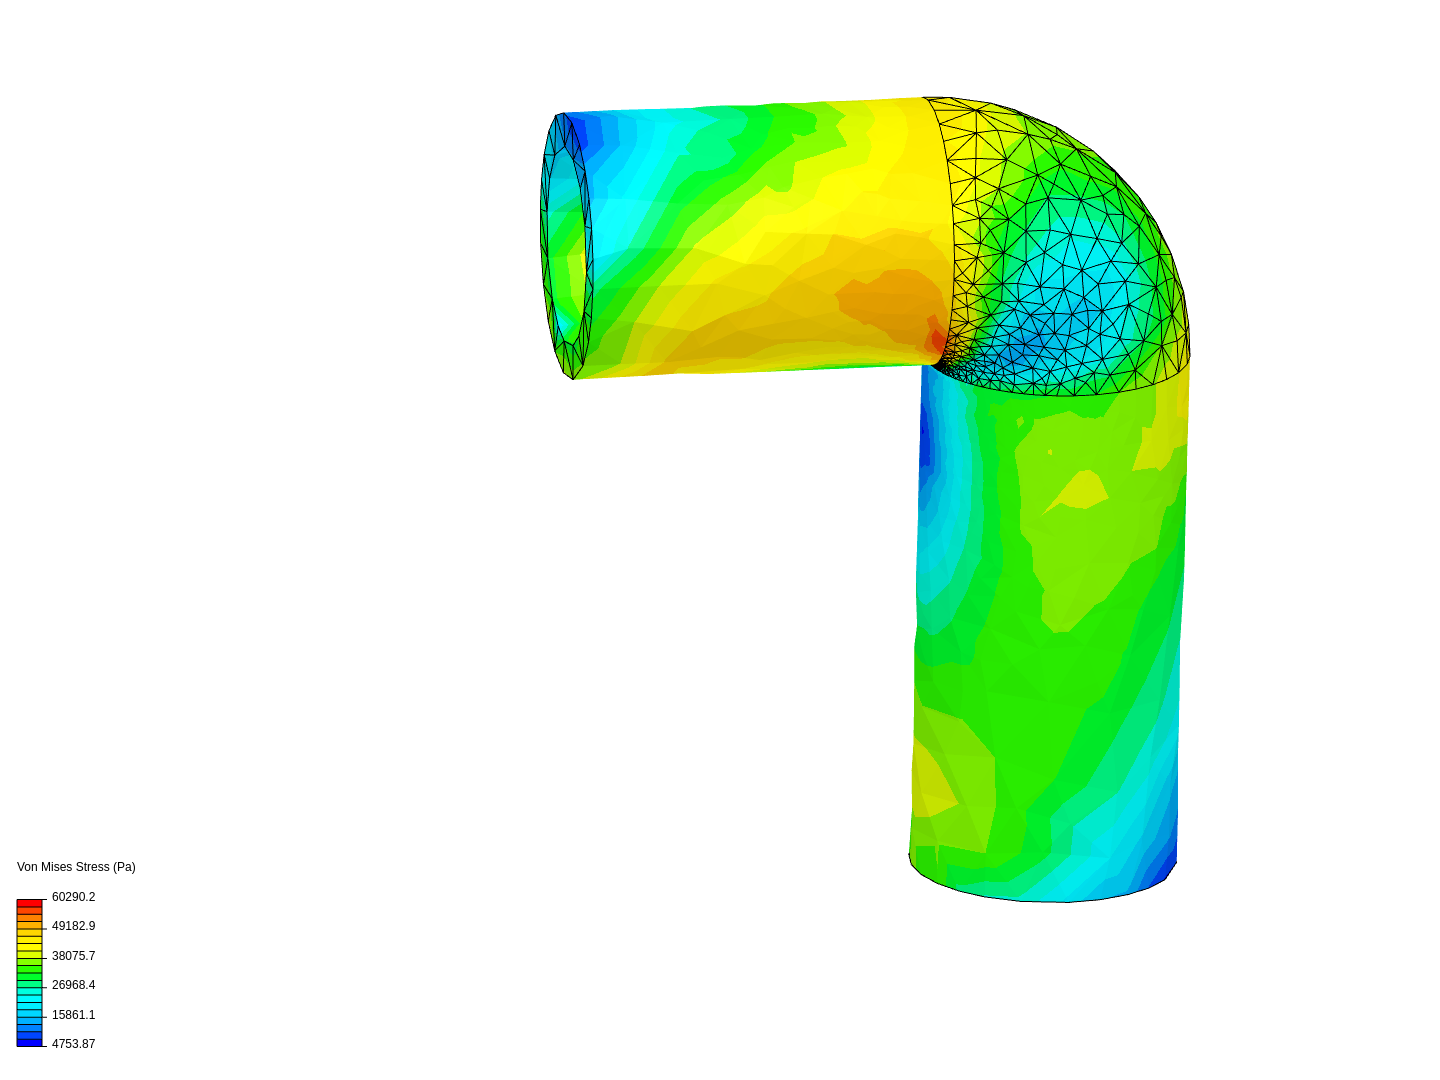1440x1080 pixels.
Task: Select the legend value 38075.7
Action: pyautogui.click(x=73, y=956)
